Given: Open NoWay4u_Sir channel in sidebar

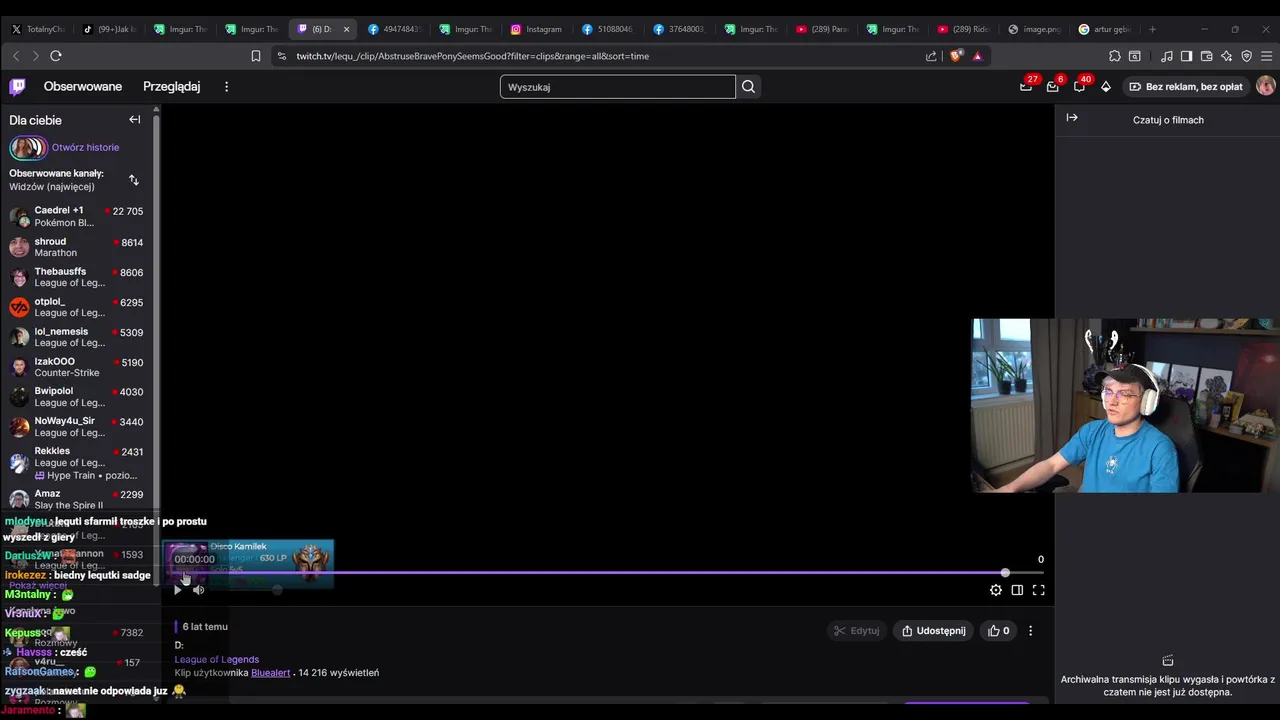Looking at the screenshot, I should (x=77, y=427).
